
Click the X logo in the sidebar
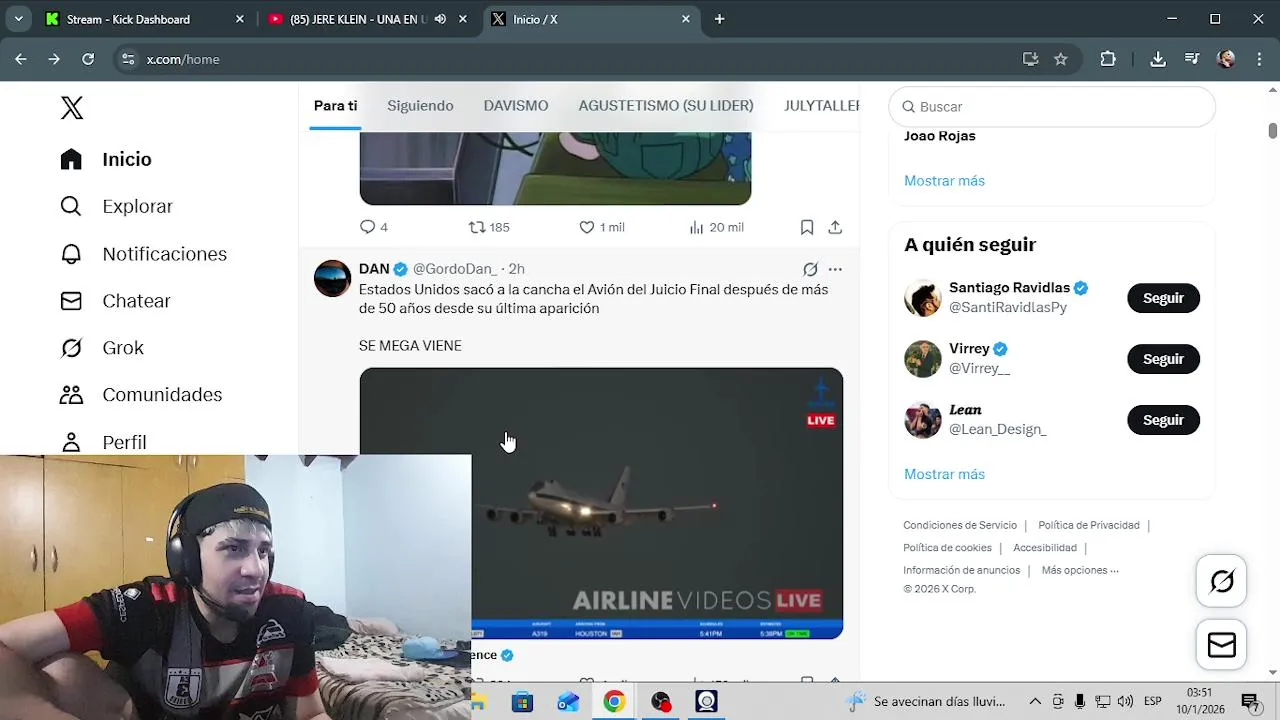(72, 108)
